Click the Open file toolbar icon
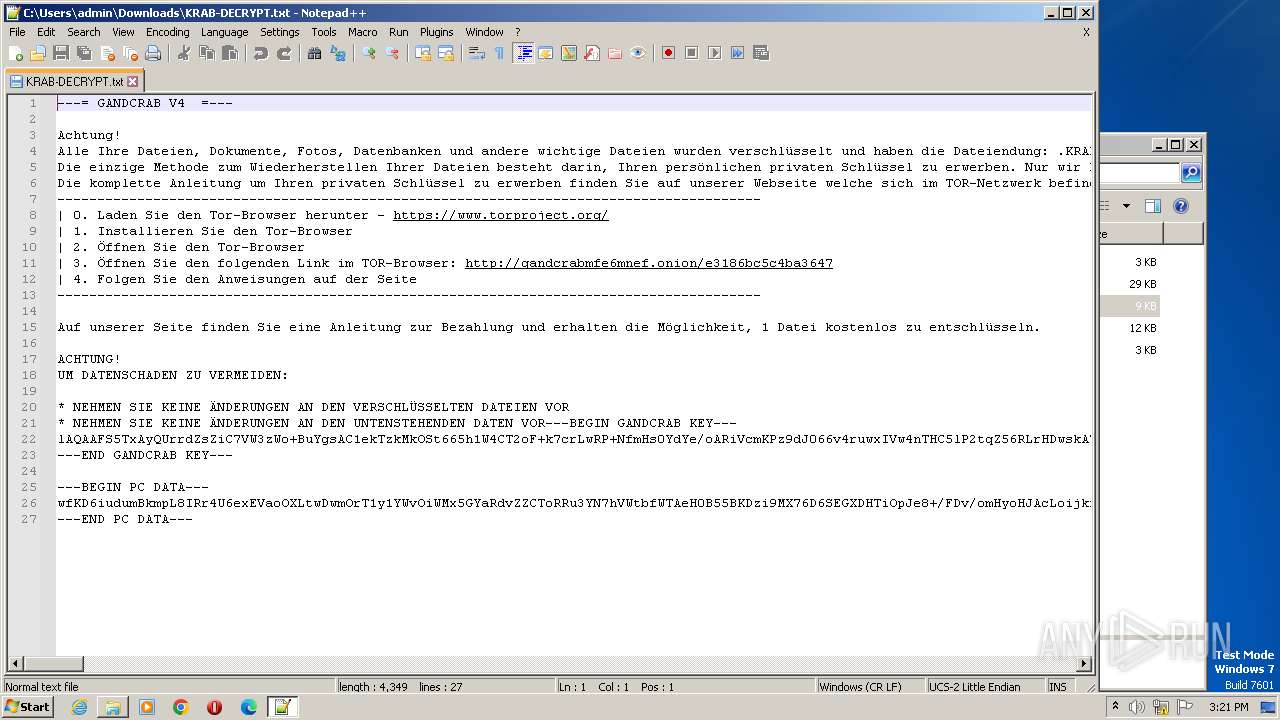This screenshot has width=1280, height=720. coord(38,53)
